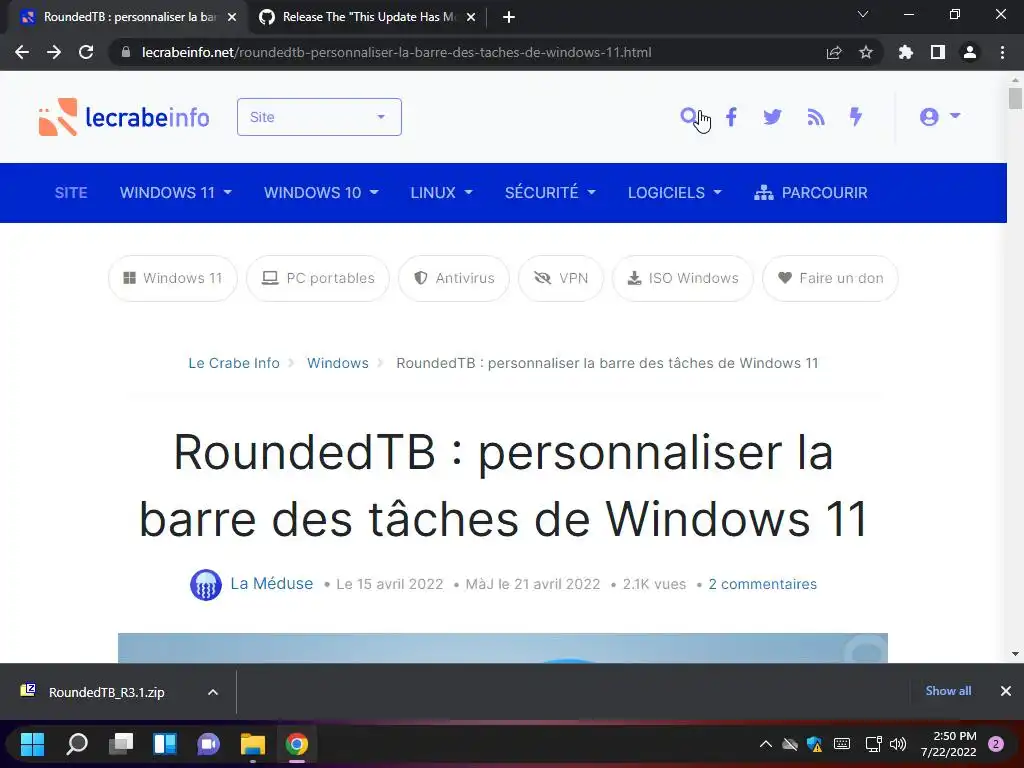1024x768 pixels.
Task: Close the RoundedTB browser tab
Action: click(232, 18)
